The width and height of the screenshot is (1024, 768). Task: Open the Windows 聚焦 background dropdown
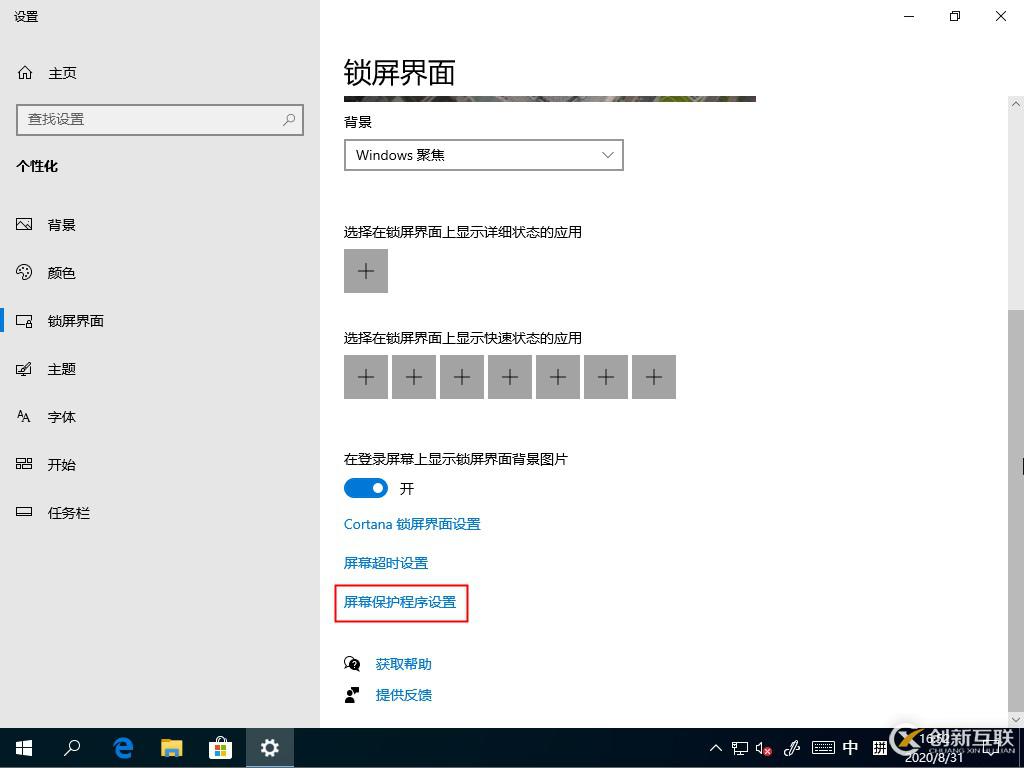click(483, 155)
